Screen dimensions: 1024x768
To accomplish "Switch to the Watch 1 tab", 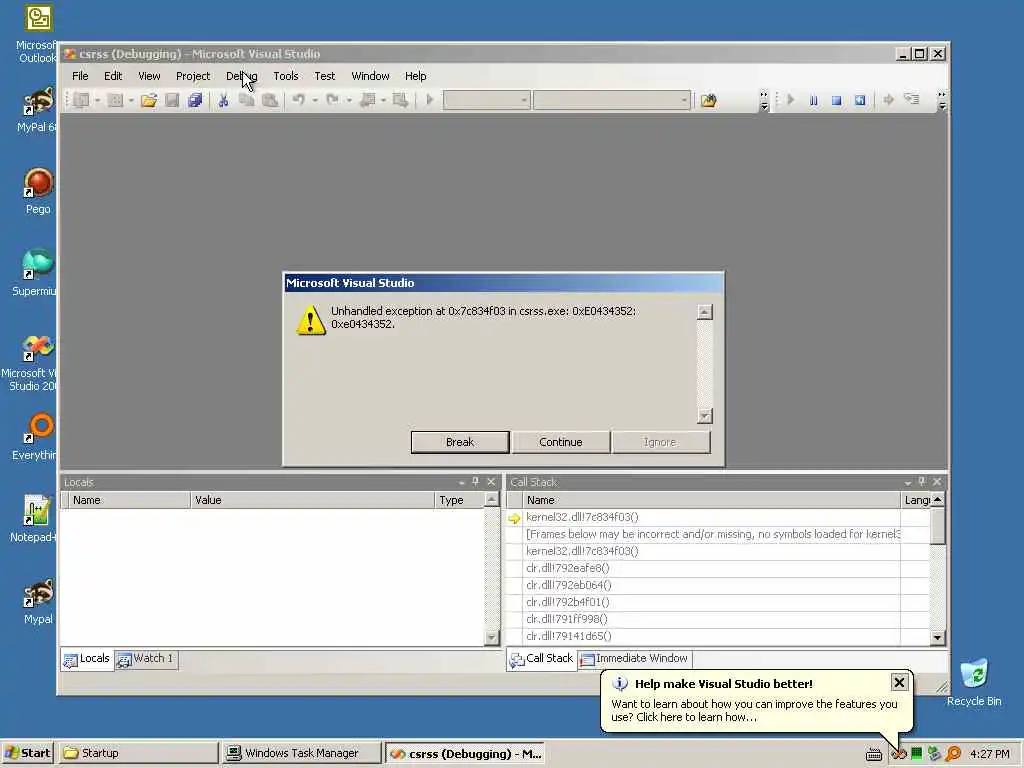I will pyautogui.click(x=146, y=659).
